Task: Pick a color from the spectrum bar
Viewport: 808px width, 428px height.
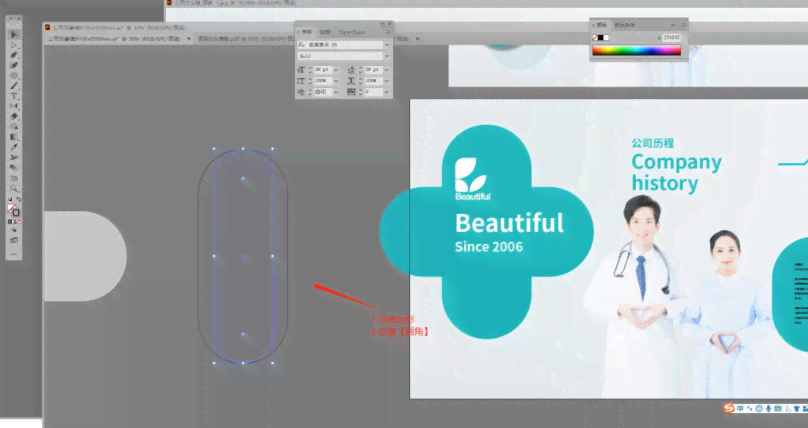Action: 637,50
